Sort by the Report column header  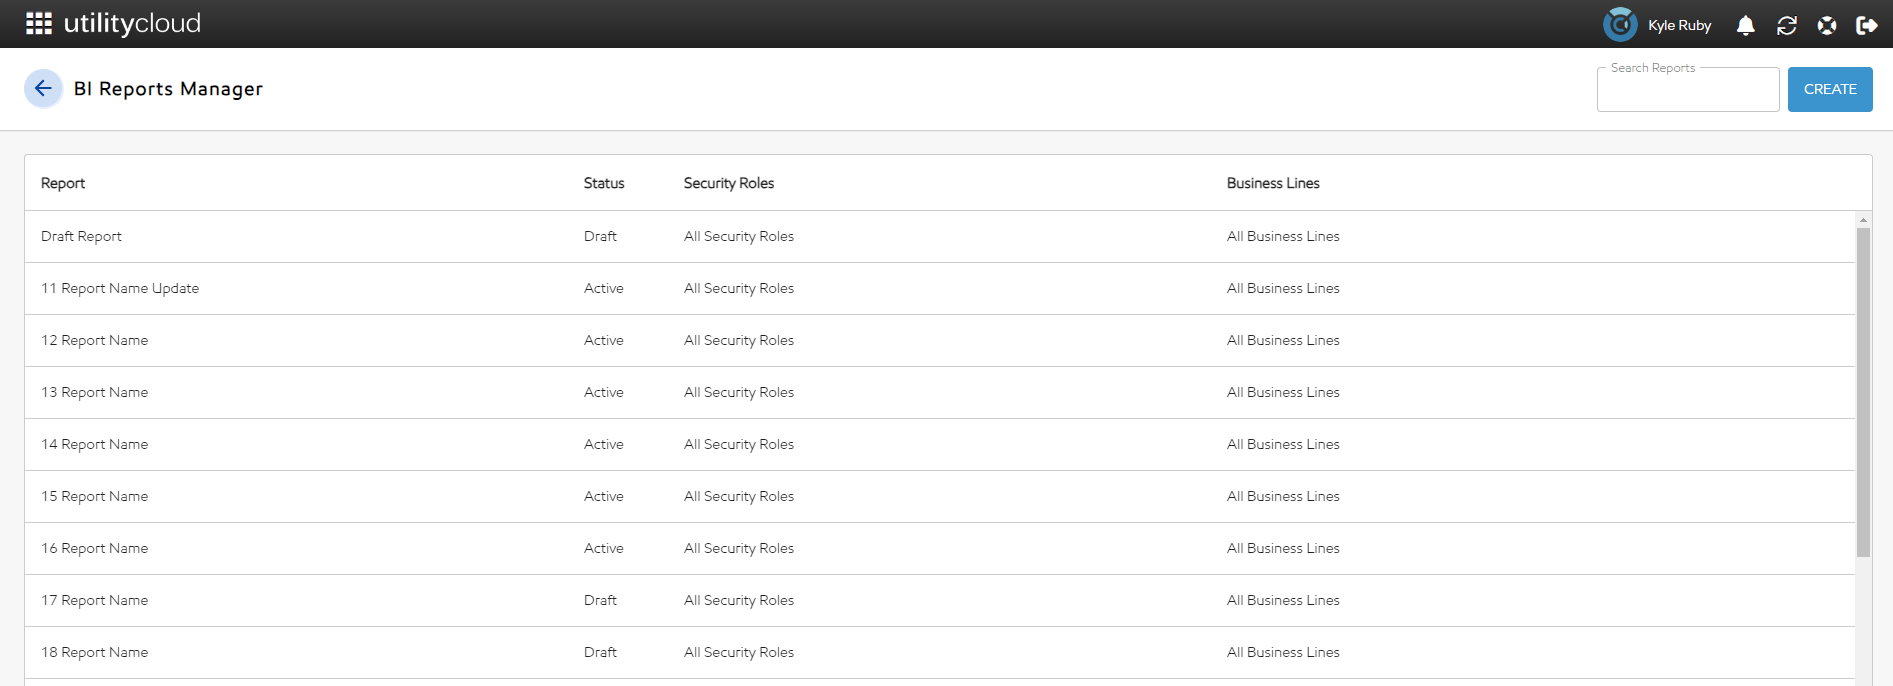click(x=63, y=183)
